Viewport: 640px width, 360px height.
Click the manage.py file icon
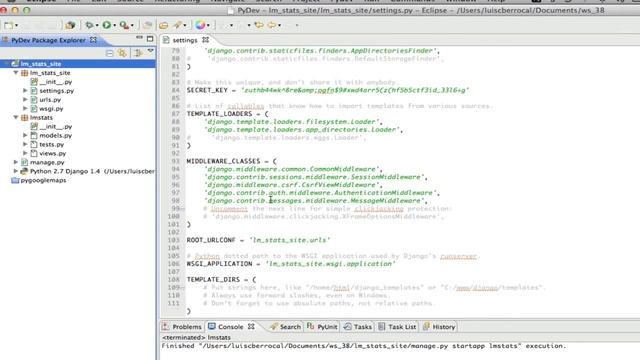[x=24, y=162]
